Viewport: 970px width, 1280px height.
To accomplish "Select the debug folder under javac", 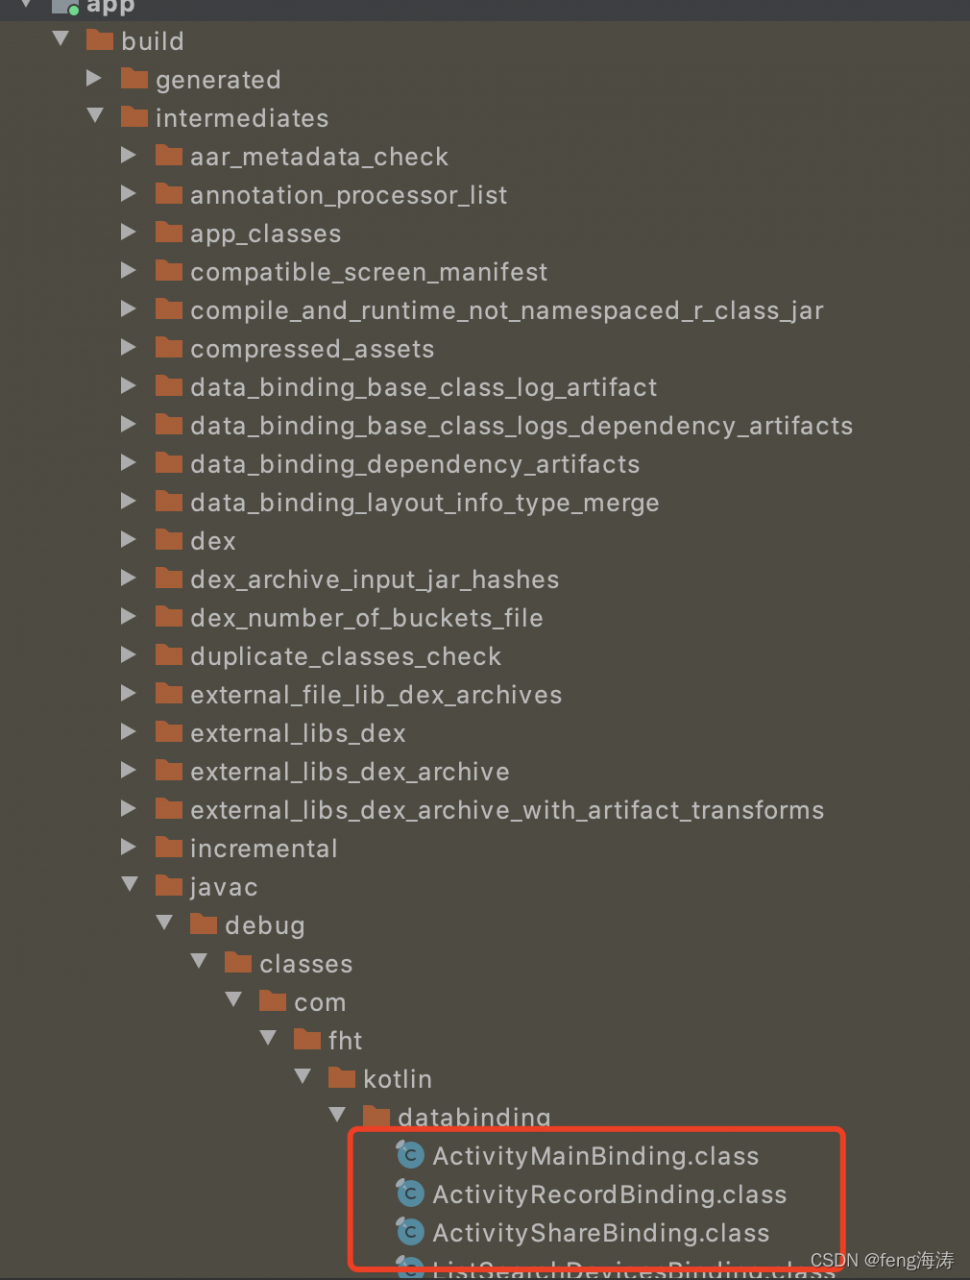I will (264, 925).
